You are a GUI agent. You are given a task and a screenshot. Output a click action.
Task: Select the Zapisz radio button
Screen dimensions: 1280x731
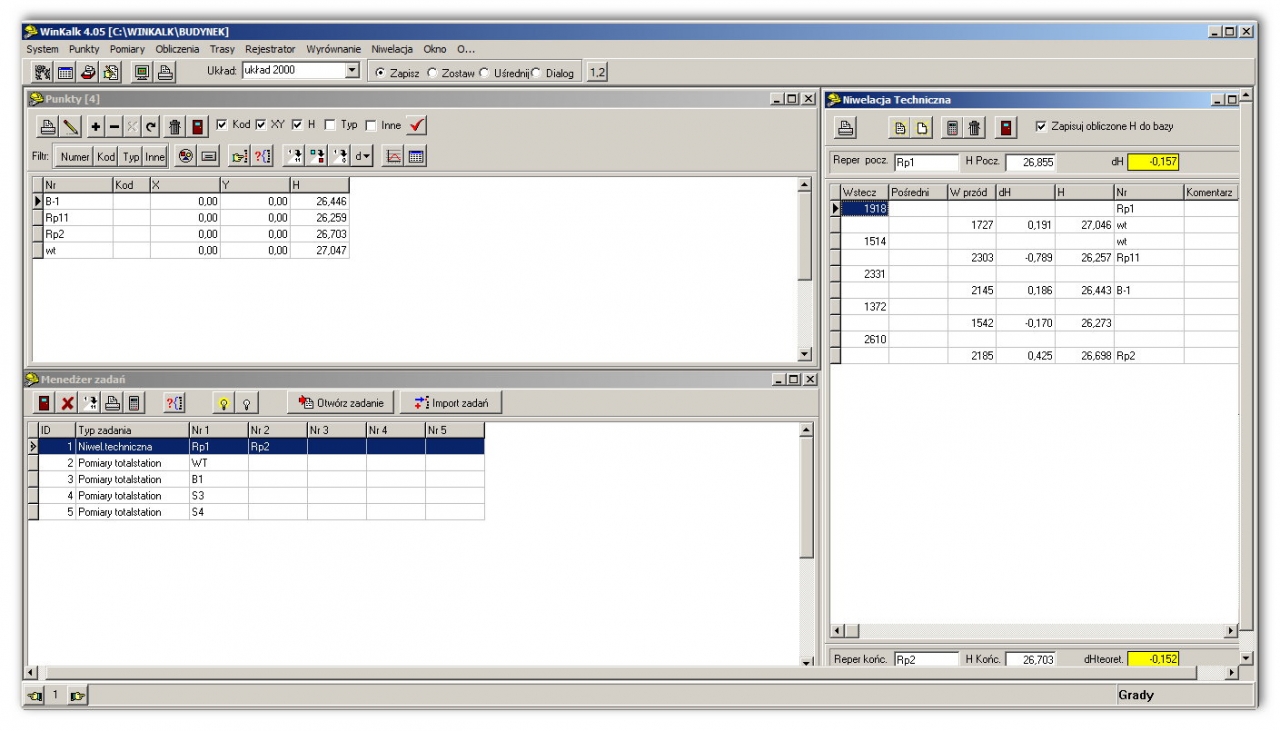point(380,73)
